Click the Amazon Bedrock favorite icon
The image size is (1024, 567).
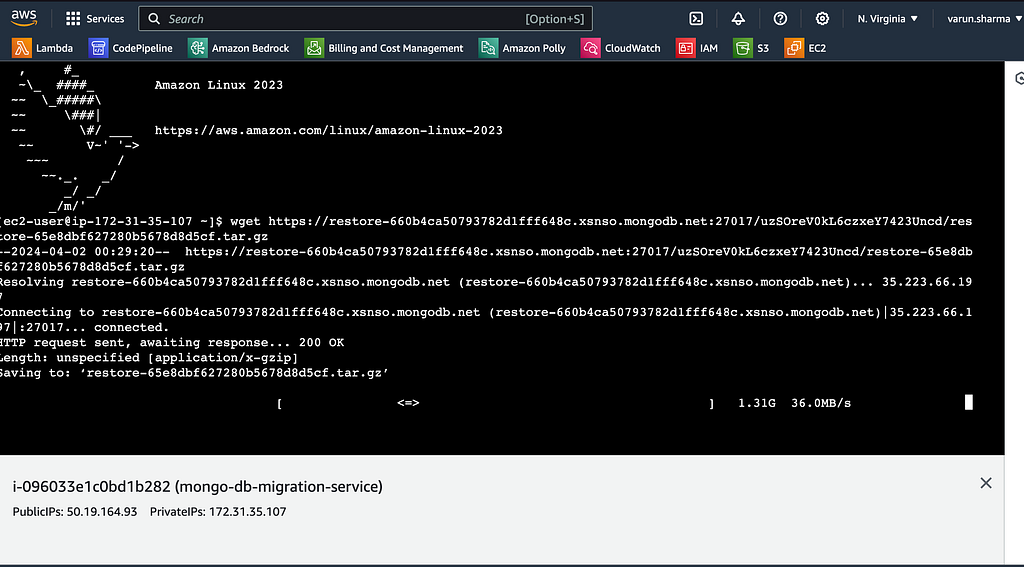[x=197, y=48]
